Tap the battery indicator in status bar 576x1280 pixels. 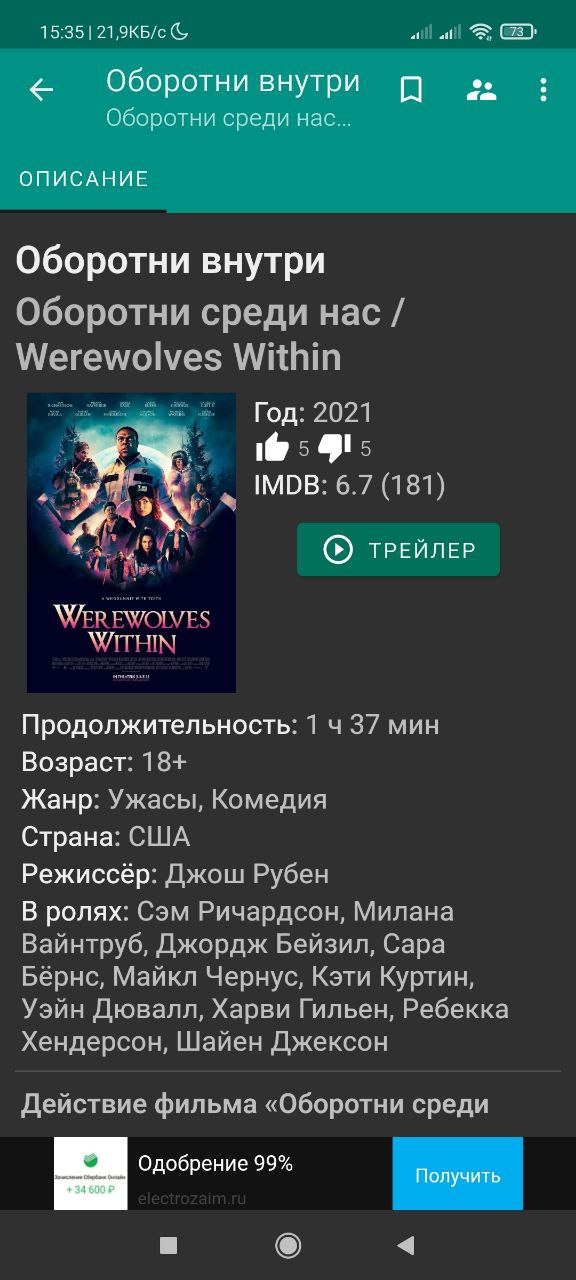click(518, 32)
